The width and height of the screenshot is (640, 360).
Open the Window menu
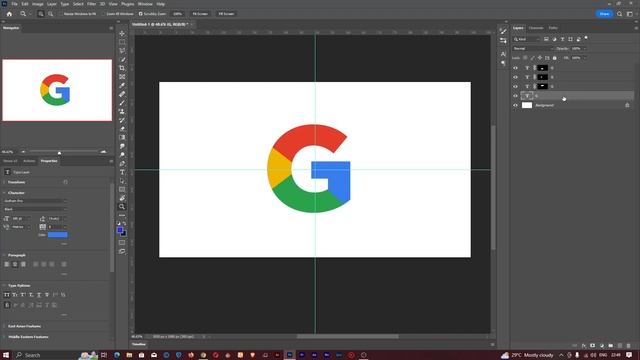145,4
